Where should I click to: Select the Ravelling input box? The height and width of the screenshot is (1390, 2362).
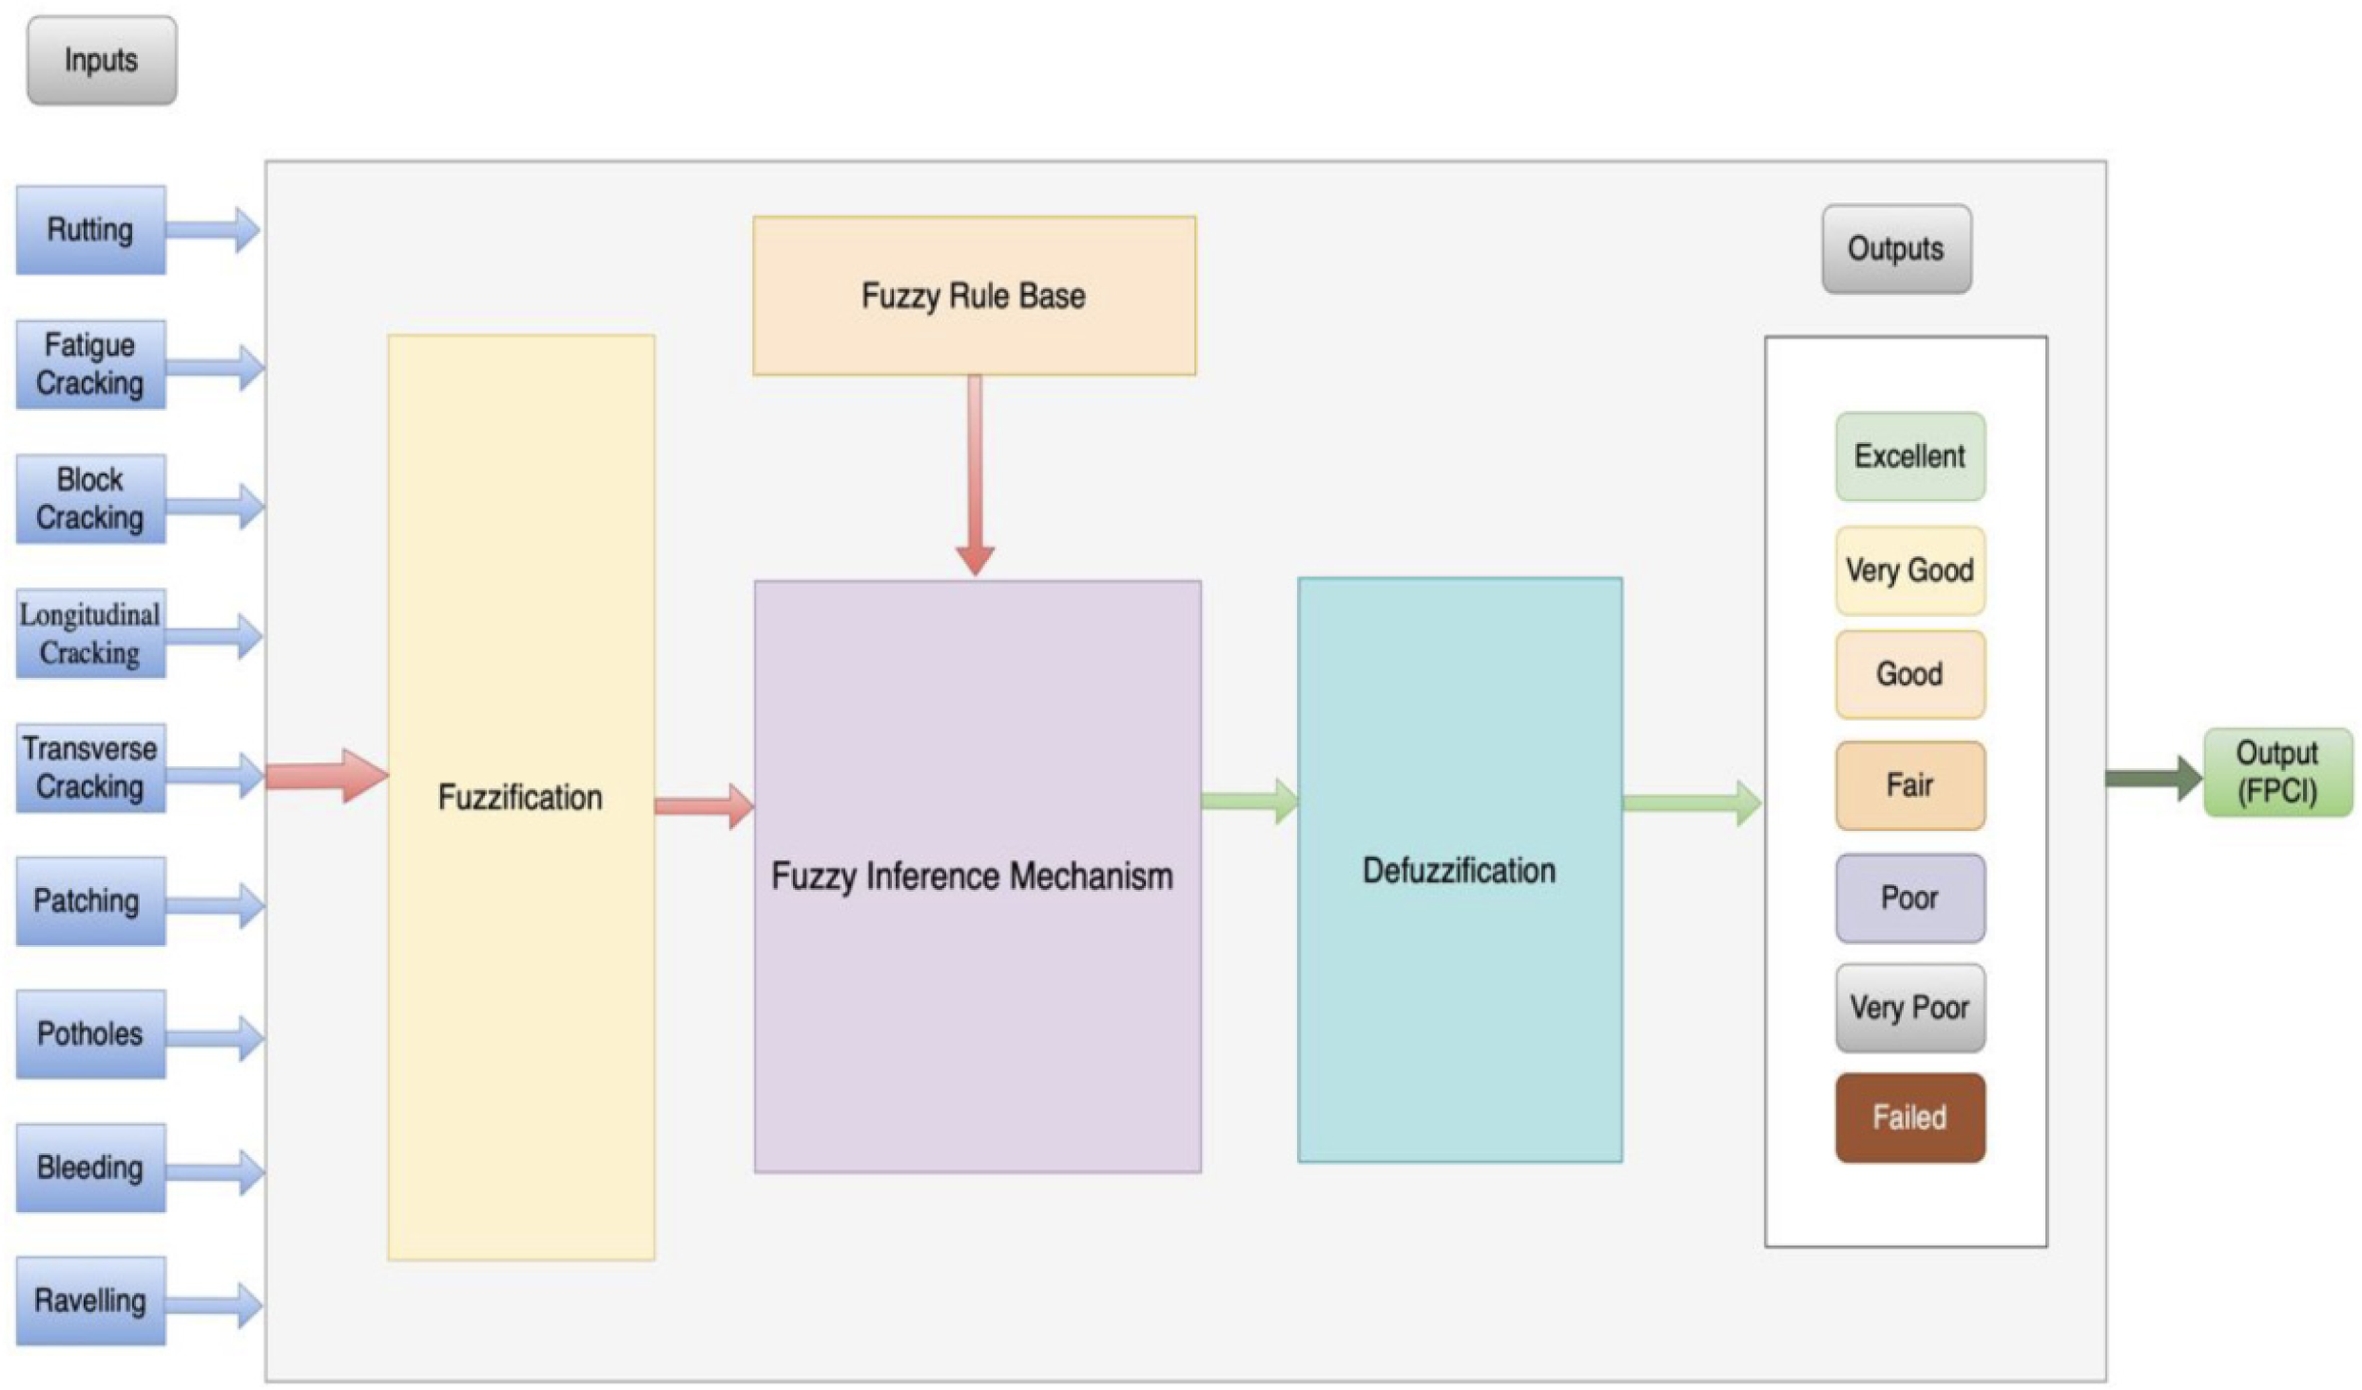[x=90, y=1300]
